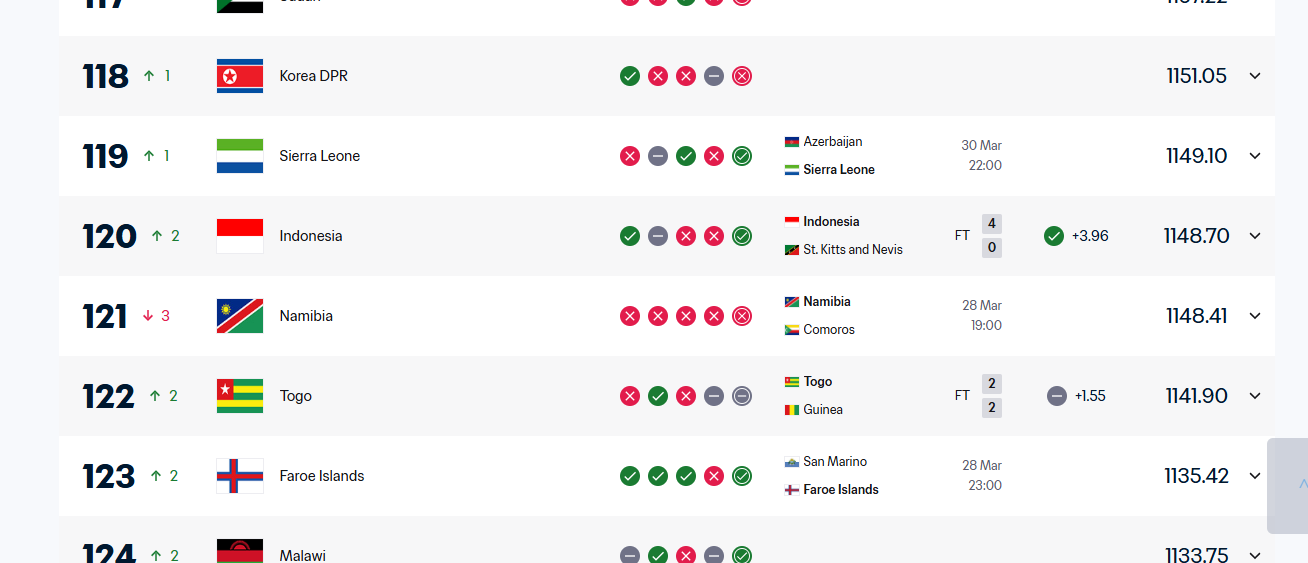The height and width of the screenshot is (563, 1308).
Task: Click Indonesia's 4-0 full-time score
Action: [x=991, y=236]
